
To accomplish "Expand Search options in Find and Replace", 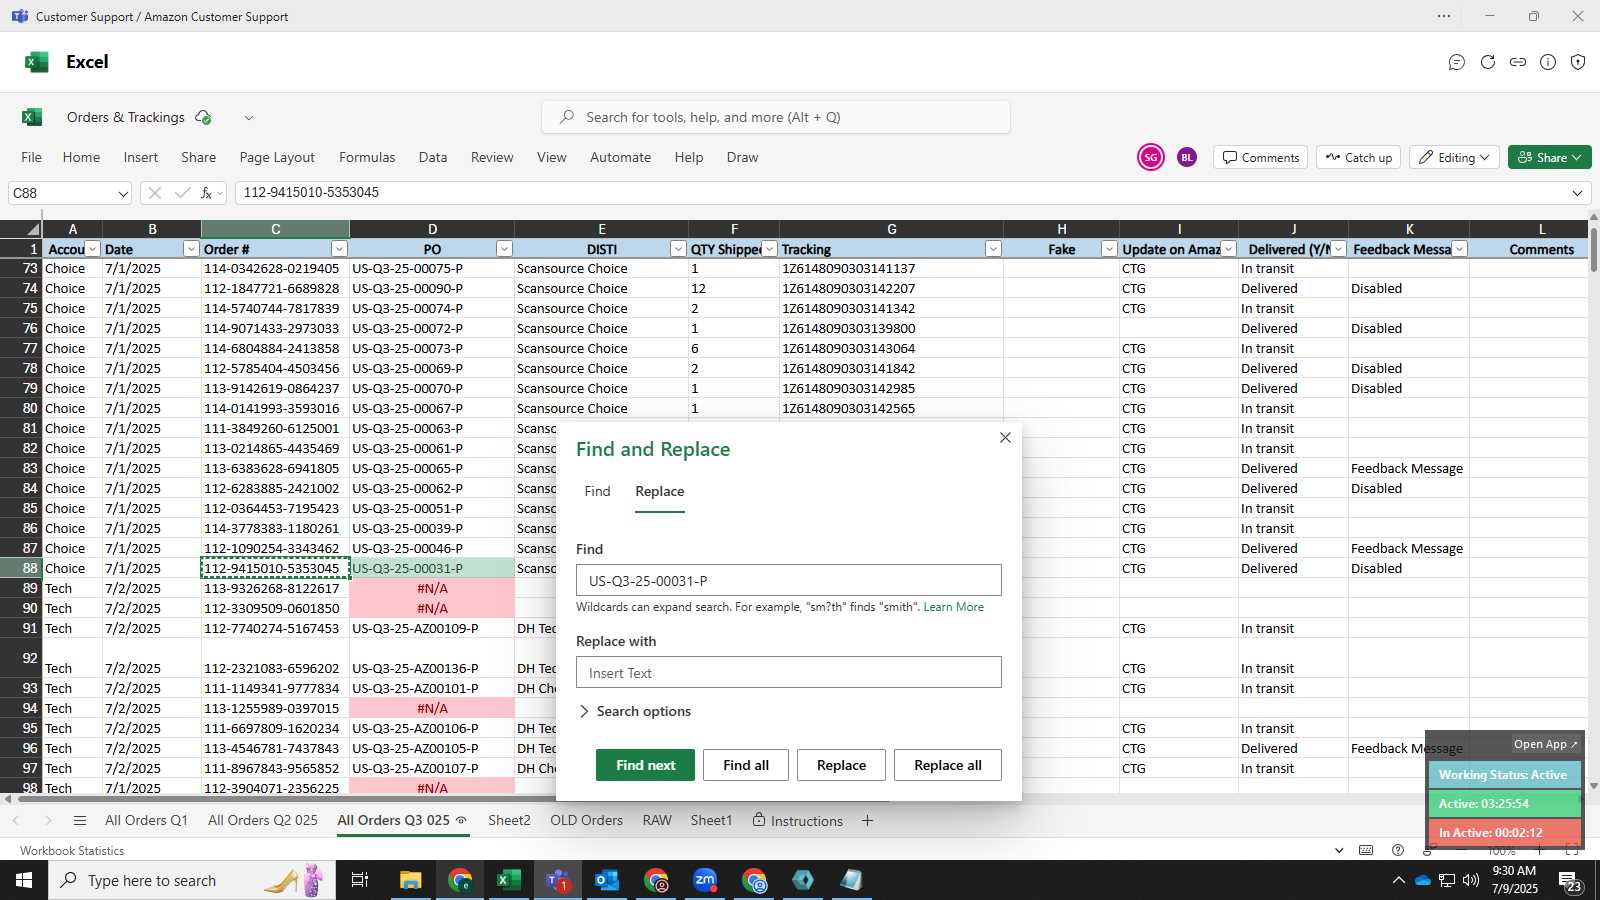I will (635, 711).
